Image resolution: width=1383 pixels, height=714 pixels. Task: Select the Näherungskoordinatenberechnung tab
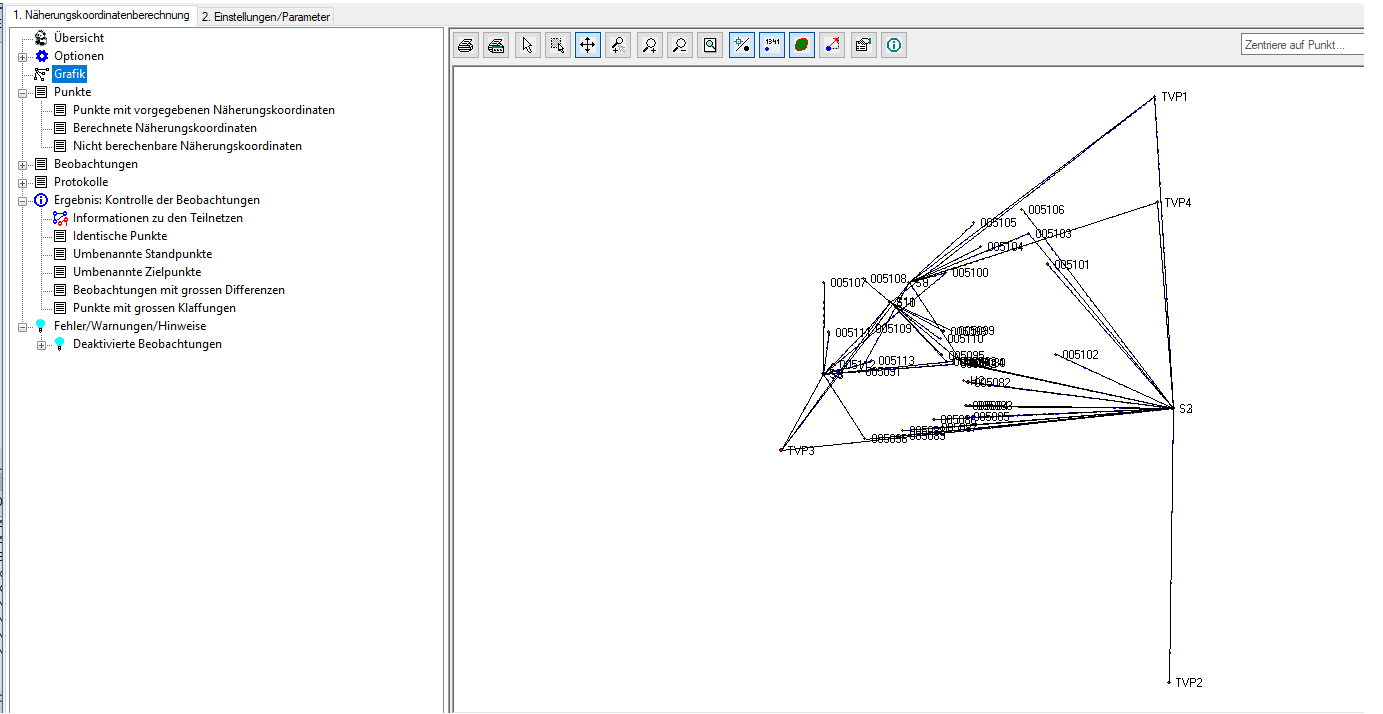pos(100,16)
